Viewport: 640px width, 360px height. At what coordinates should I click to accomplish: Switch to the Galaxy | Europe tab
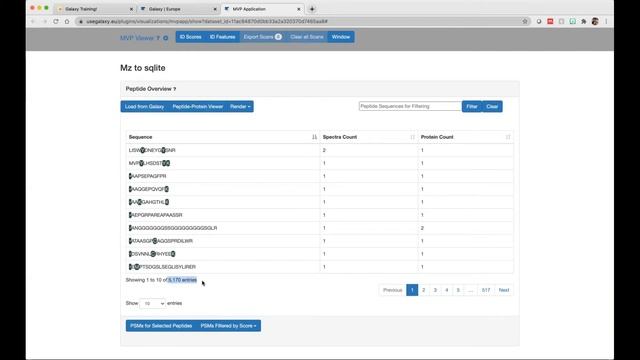pos(178,9)
